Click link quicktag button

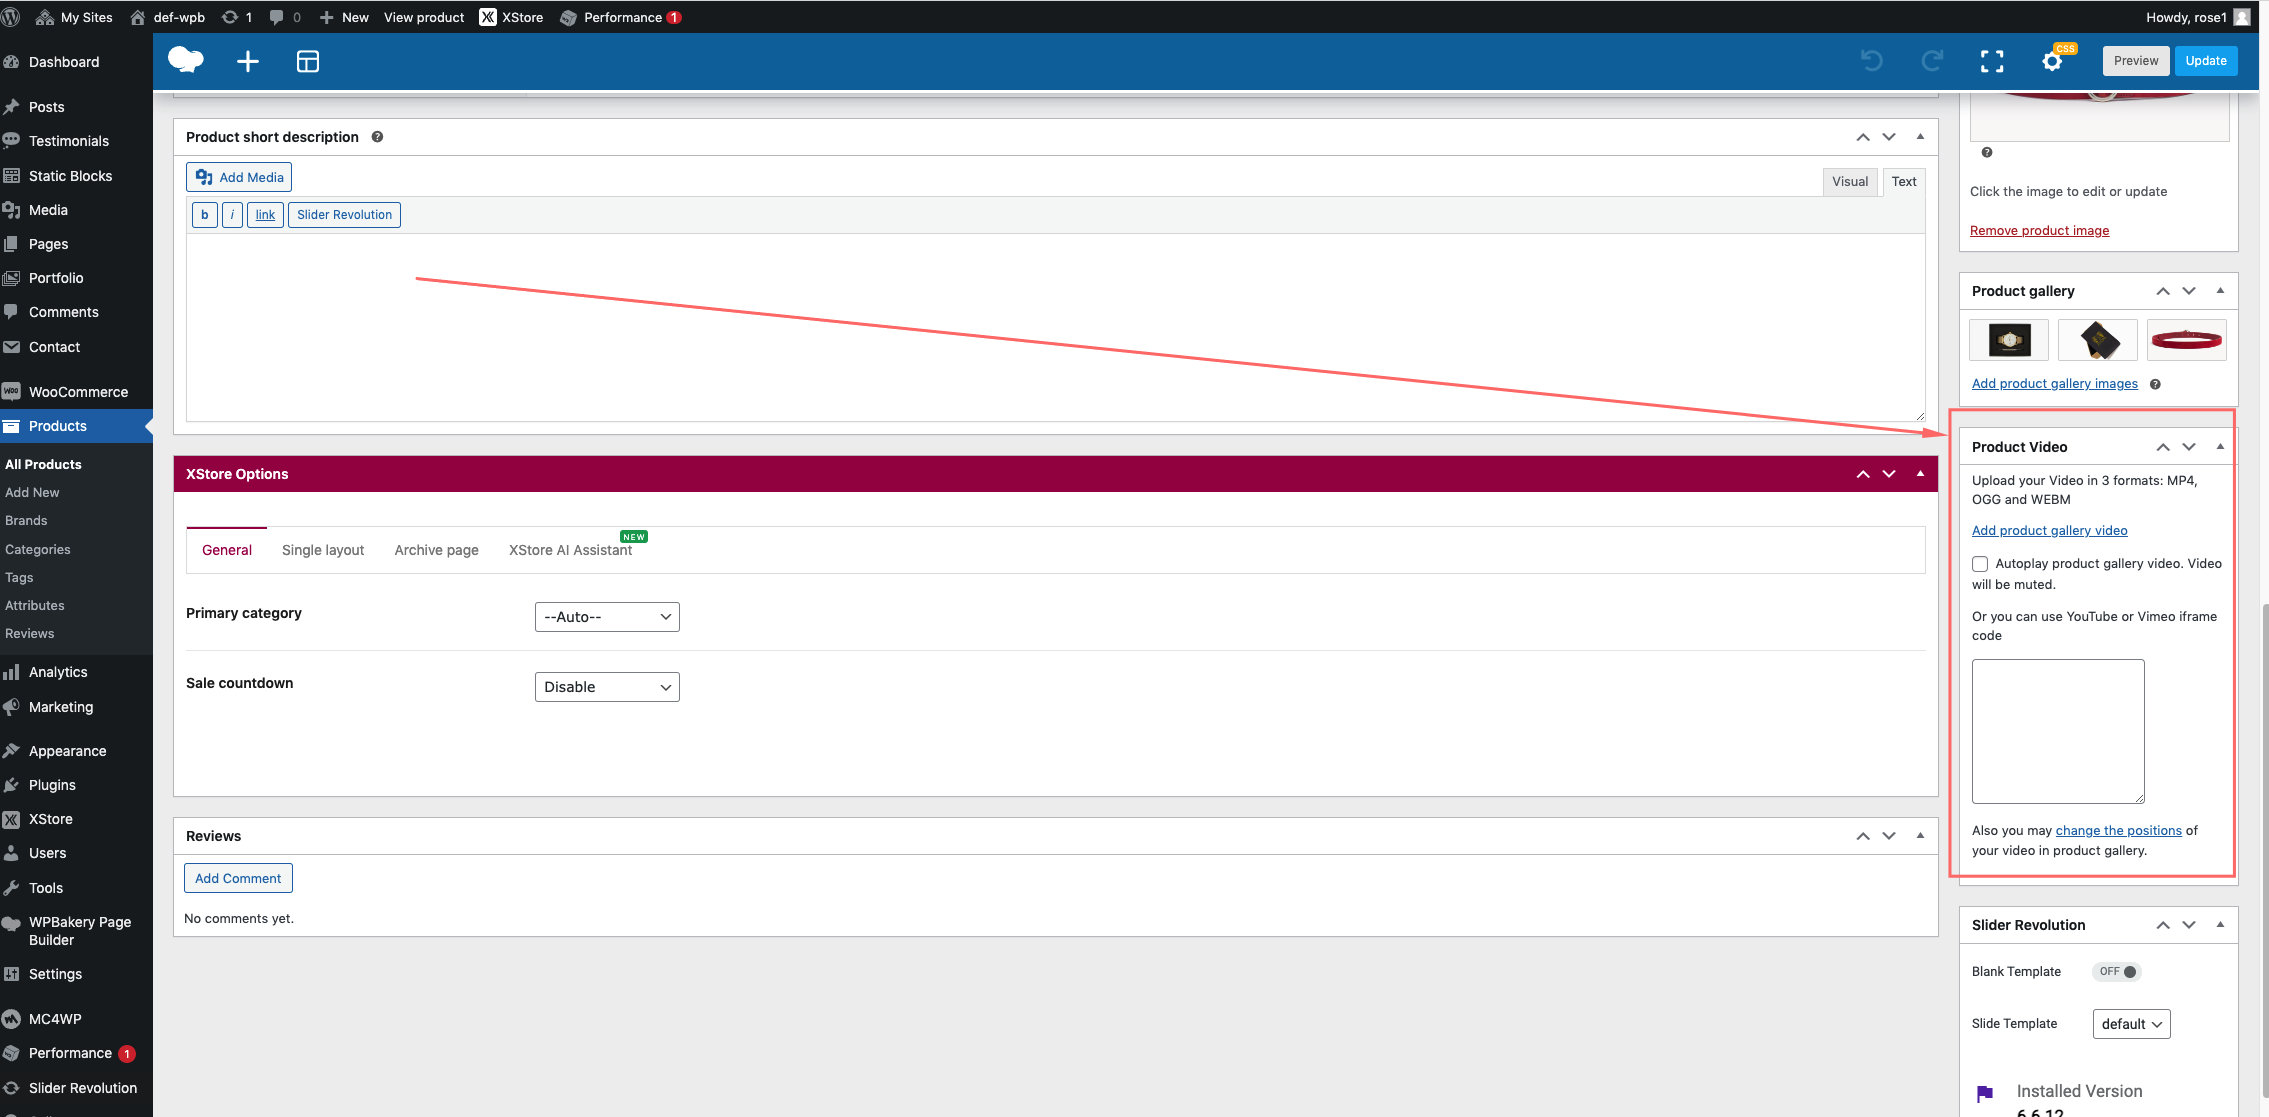265,215
